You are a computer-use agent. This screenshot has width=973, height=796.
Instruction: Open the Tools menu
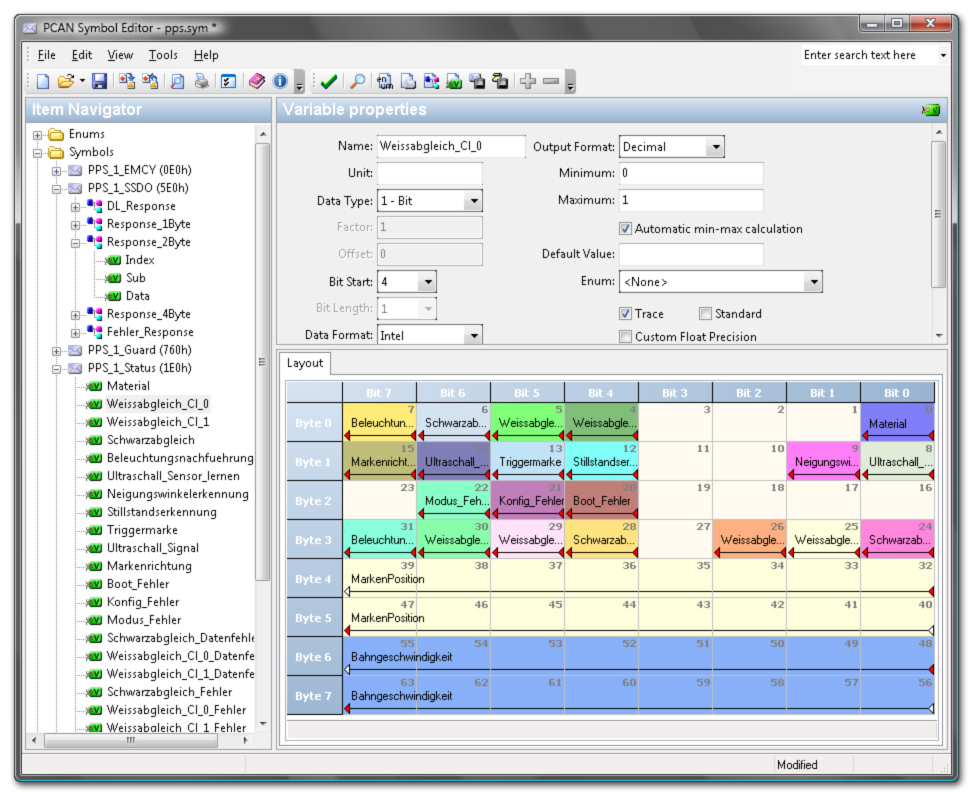[163, 55]
